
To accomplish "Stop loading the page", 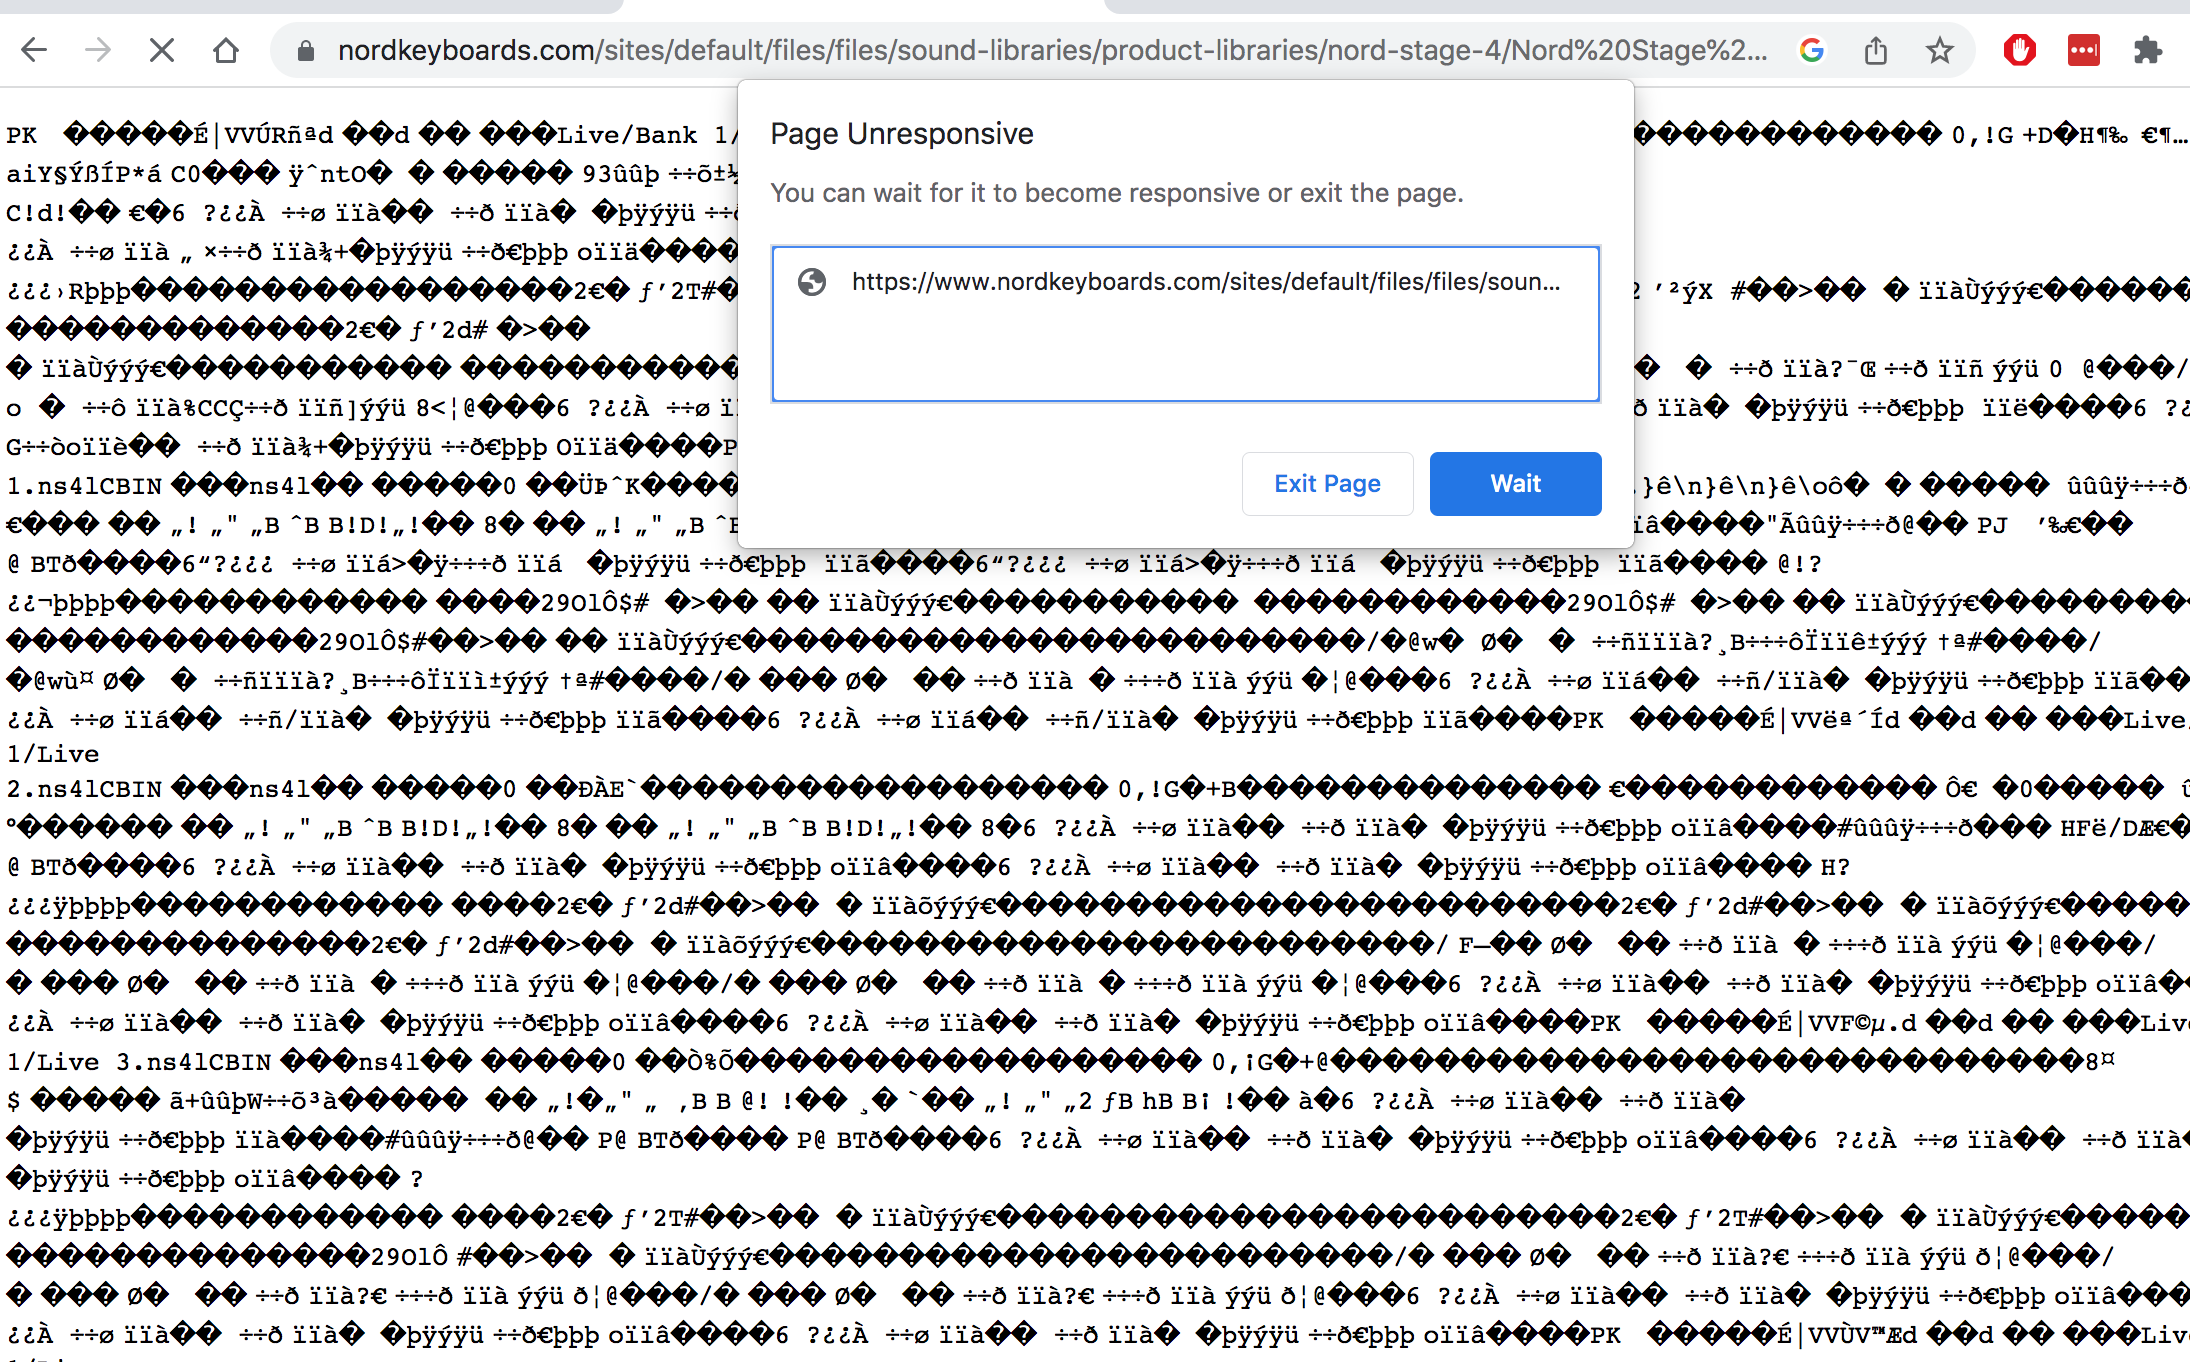I will (x=162, y=50).
